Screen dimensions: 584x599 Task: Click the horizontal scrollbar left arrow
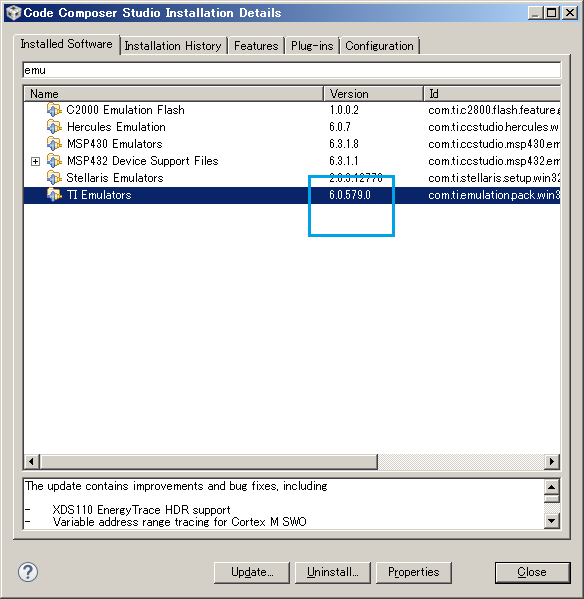click(x=32, y=461)
